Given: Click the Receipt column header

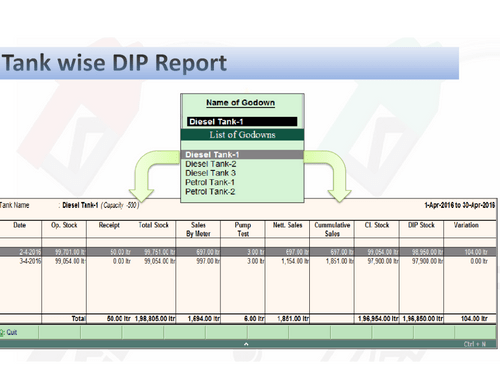Looking at the screenshot, I should (109, 225).
